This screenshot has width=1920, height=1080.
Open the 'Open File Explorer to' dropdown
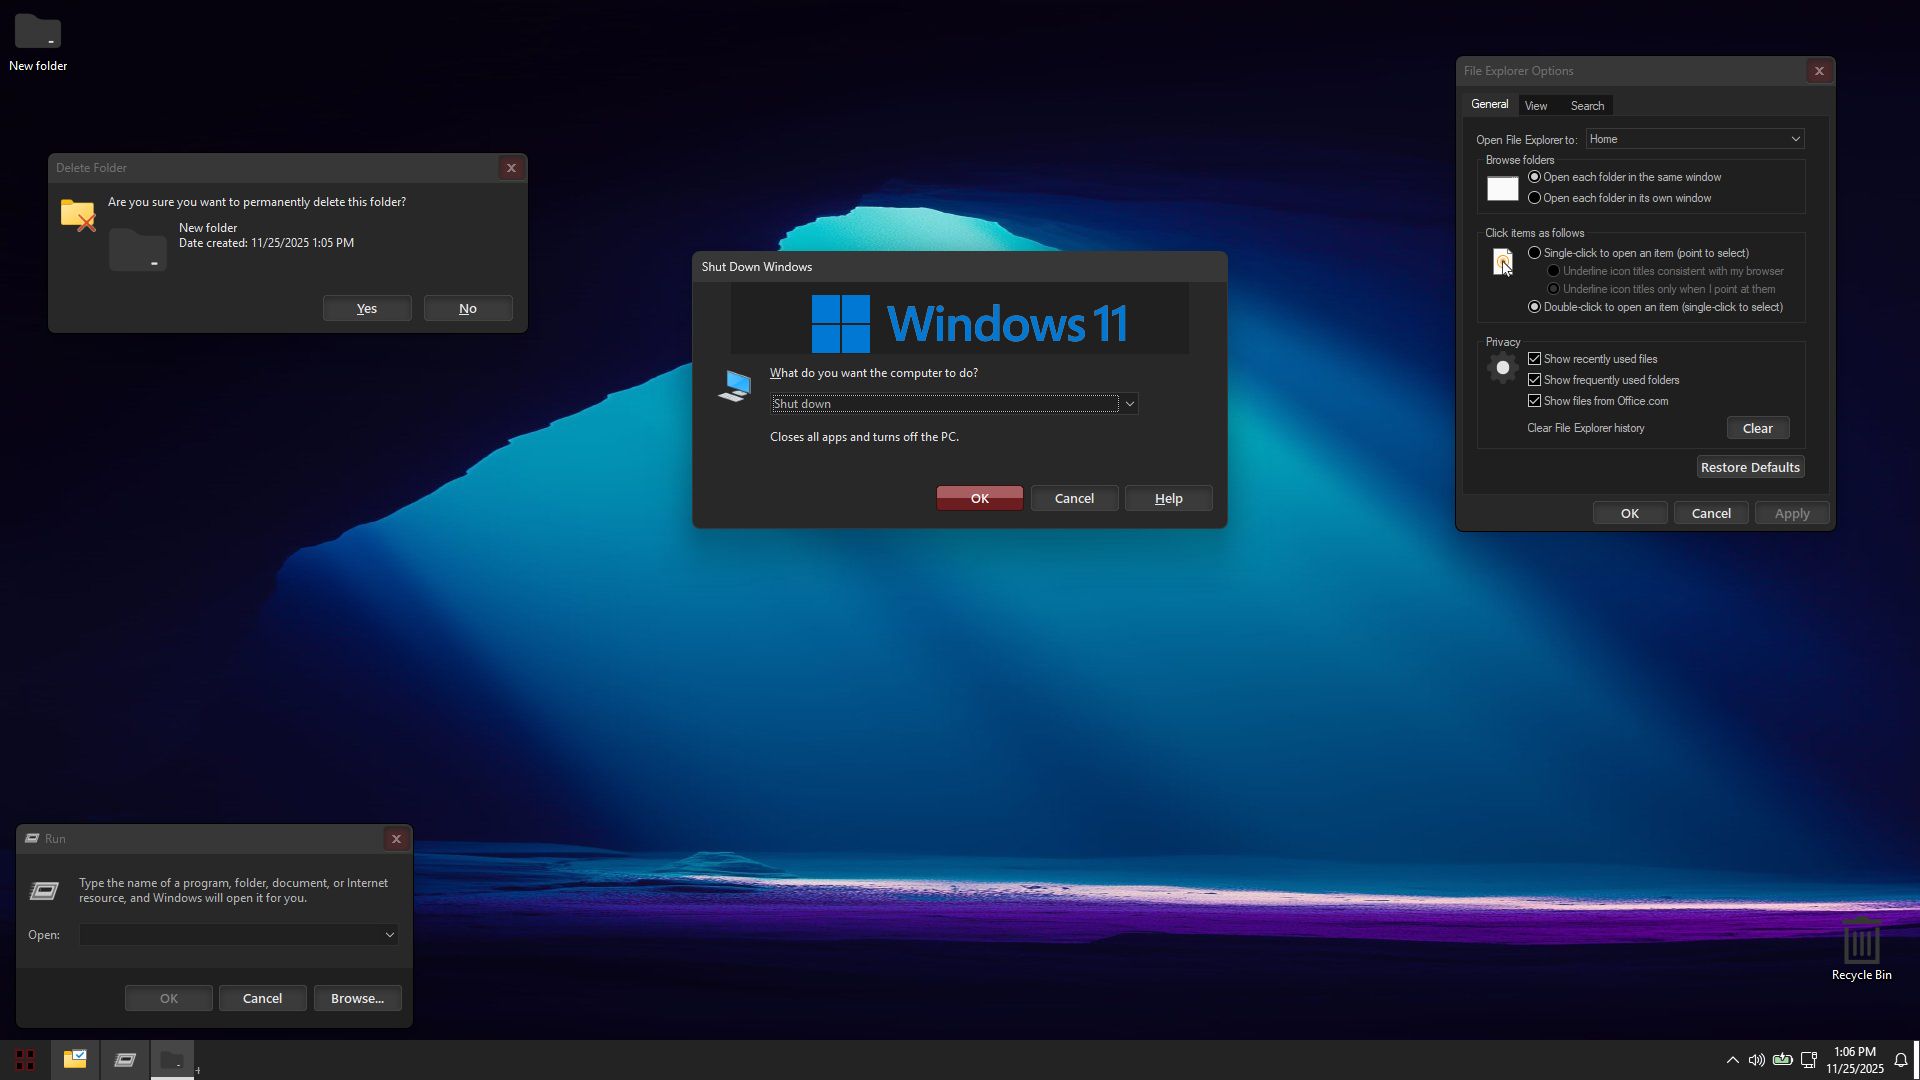(x=1694, y=139)
